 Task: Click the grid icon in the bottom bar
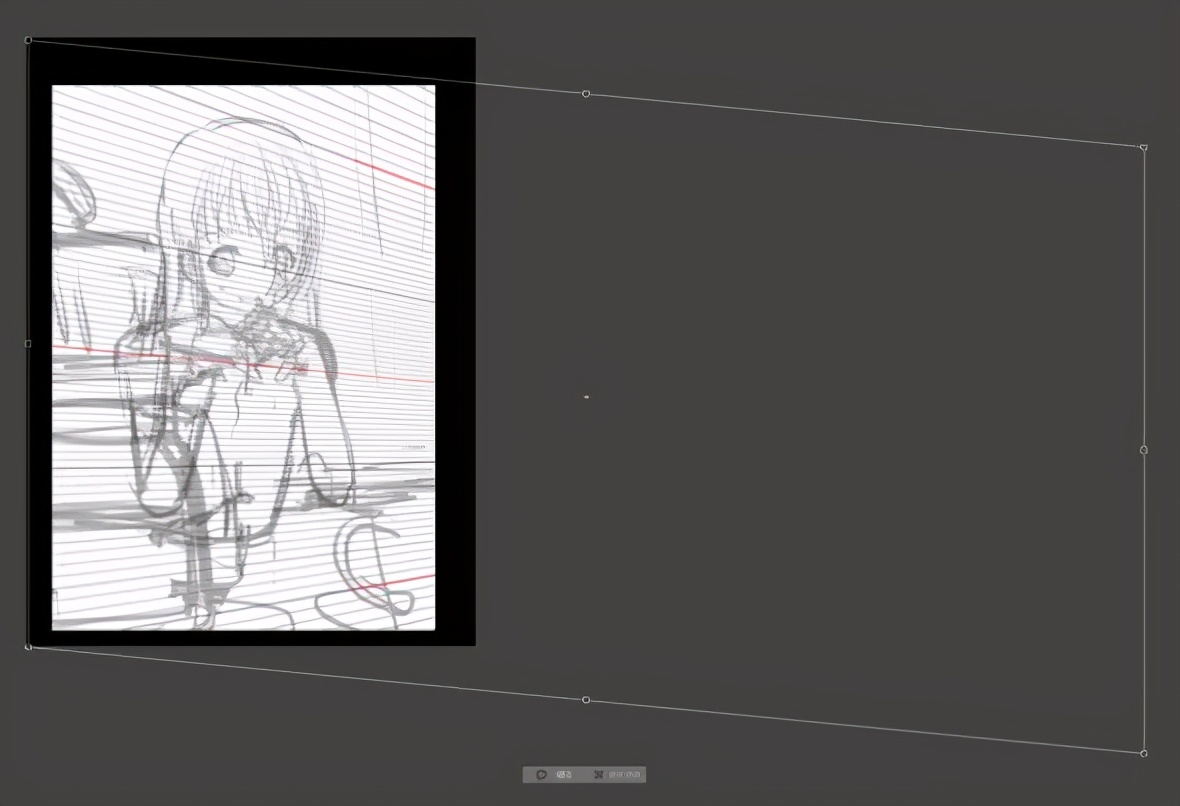click(x=598, y=774)
